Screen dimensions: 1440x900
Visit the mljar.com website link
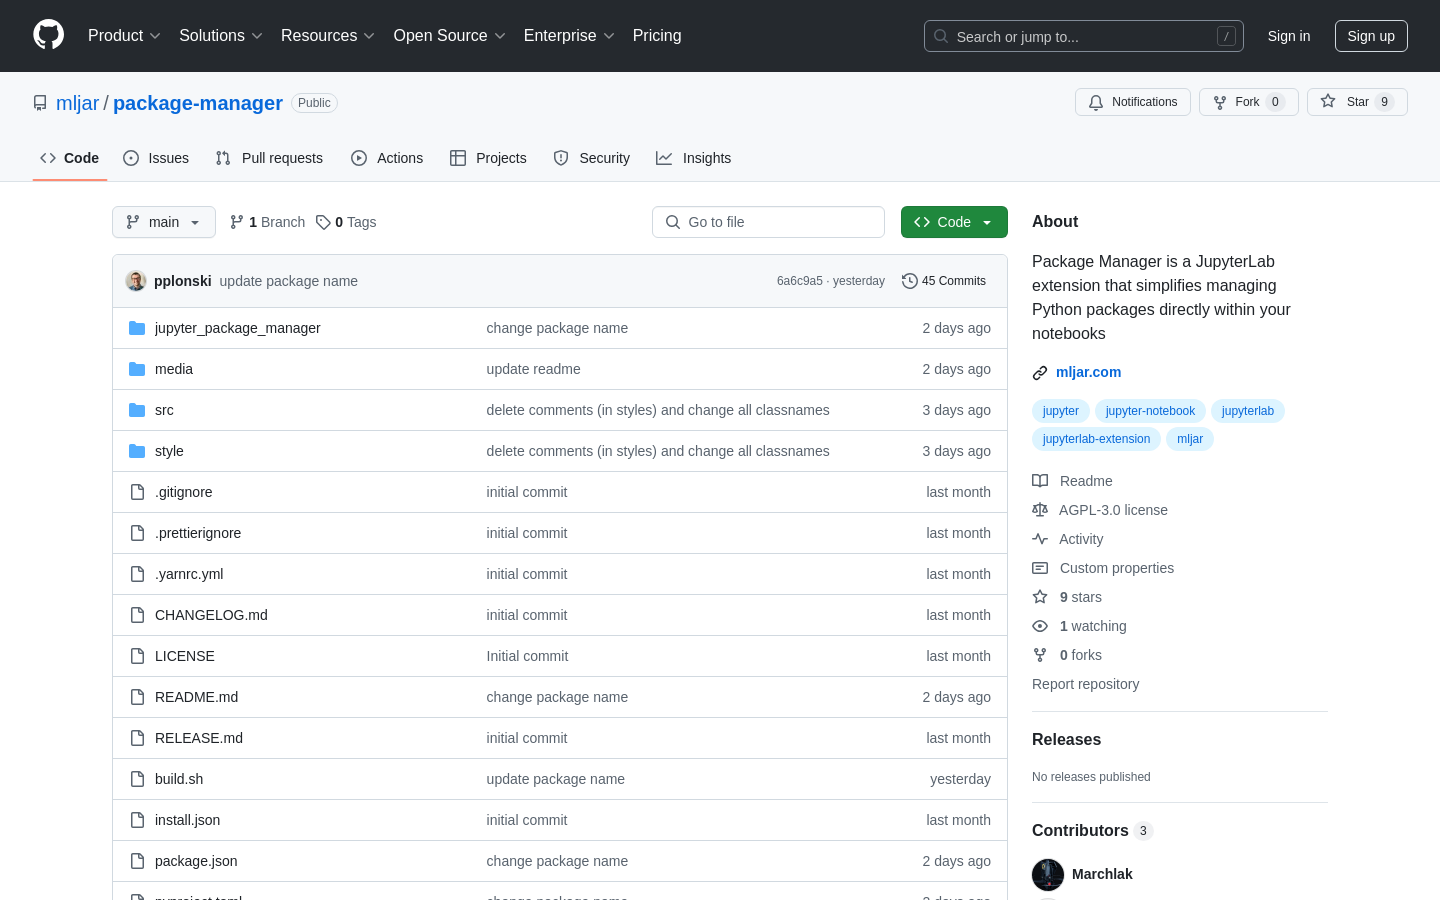tap(1088, 372)
